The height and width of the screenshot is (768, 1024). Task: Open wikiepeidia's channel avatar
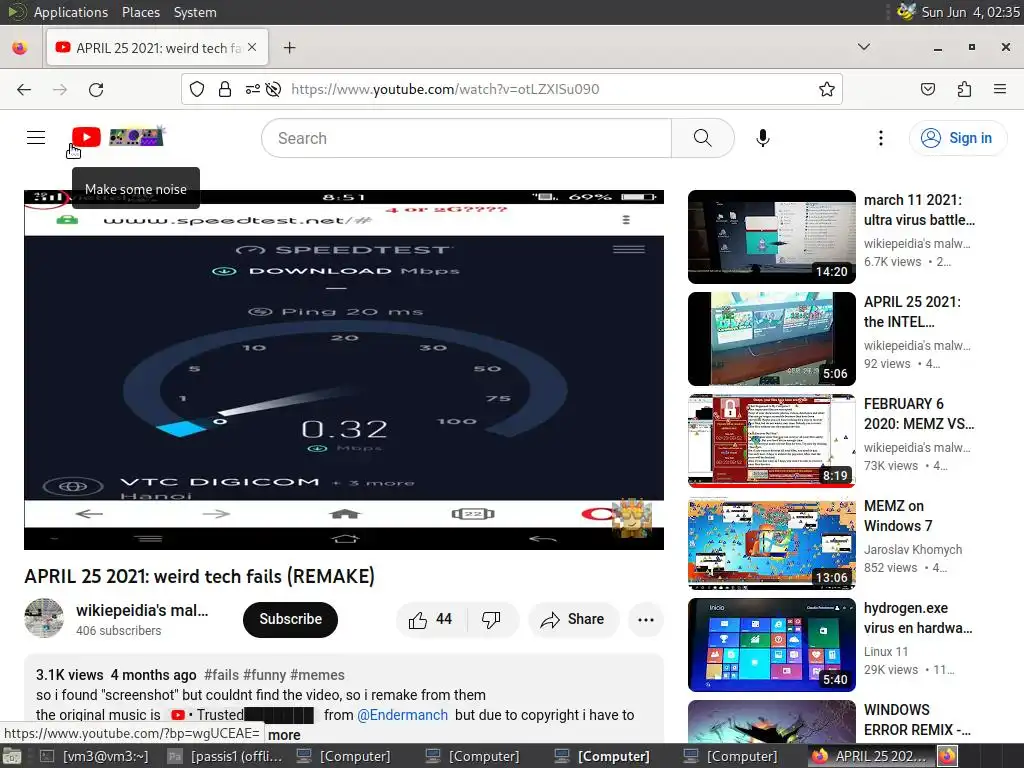click(44, 618)
